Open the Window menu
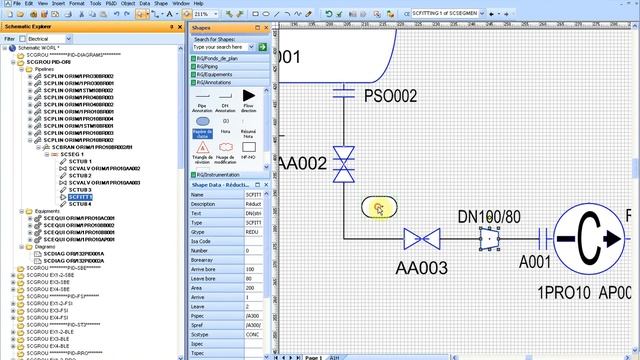Viewport: 640px width, 360px height. tap(181, 3)
